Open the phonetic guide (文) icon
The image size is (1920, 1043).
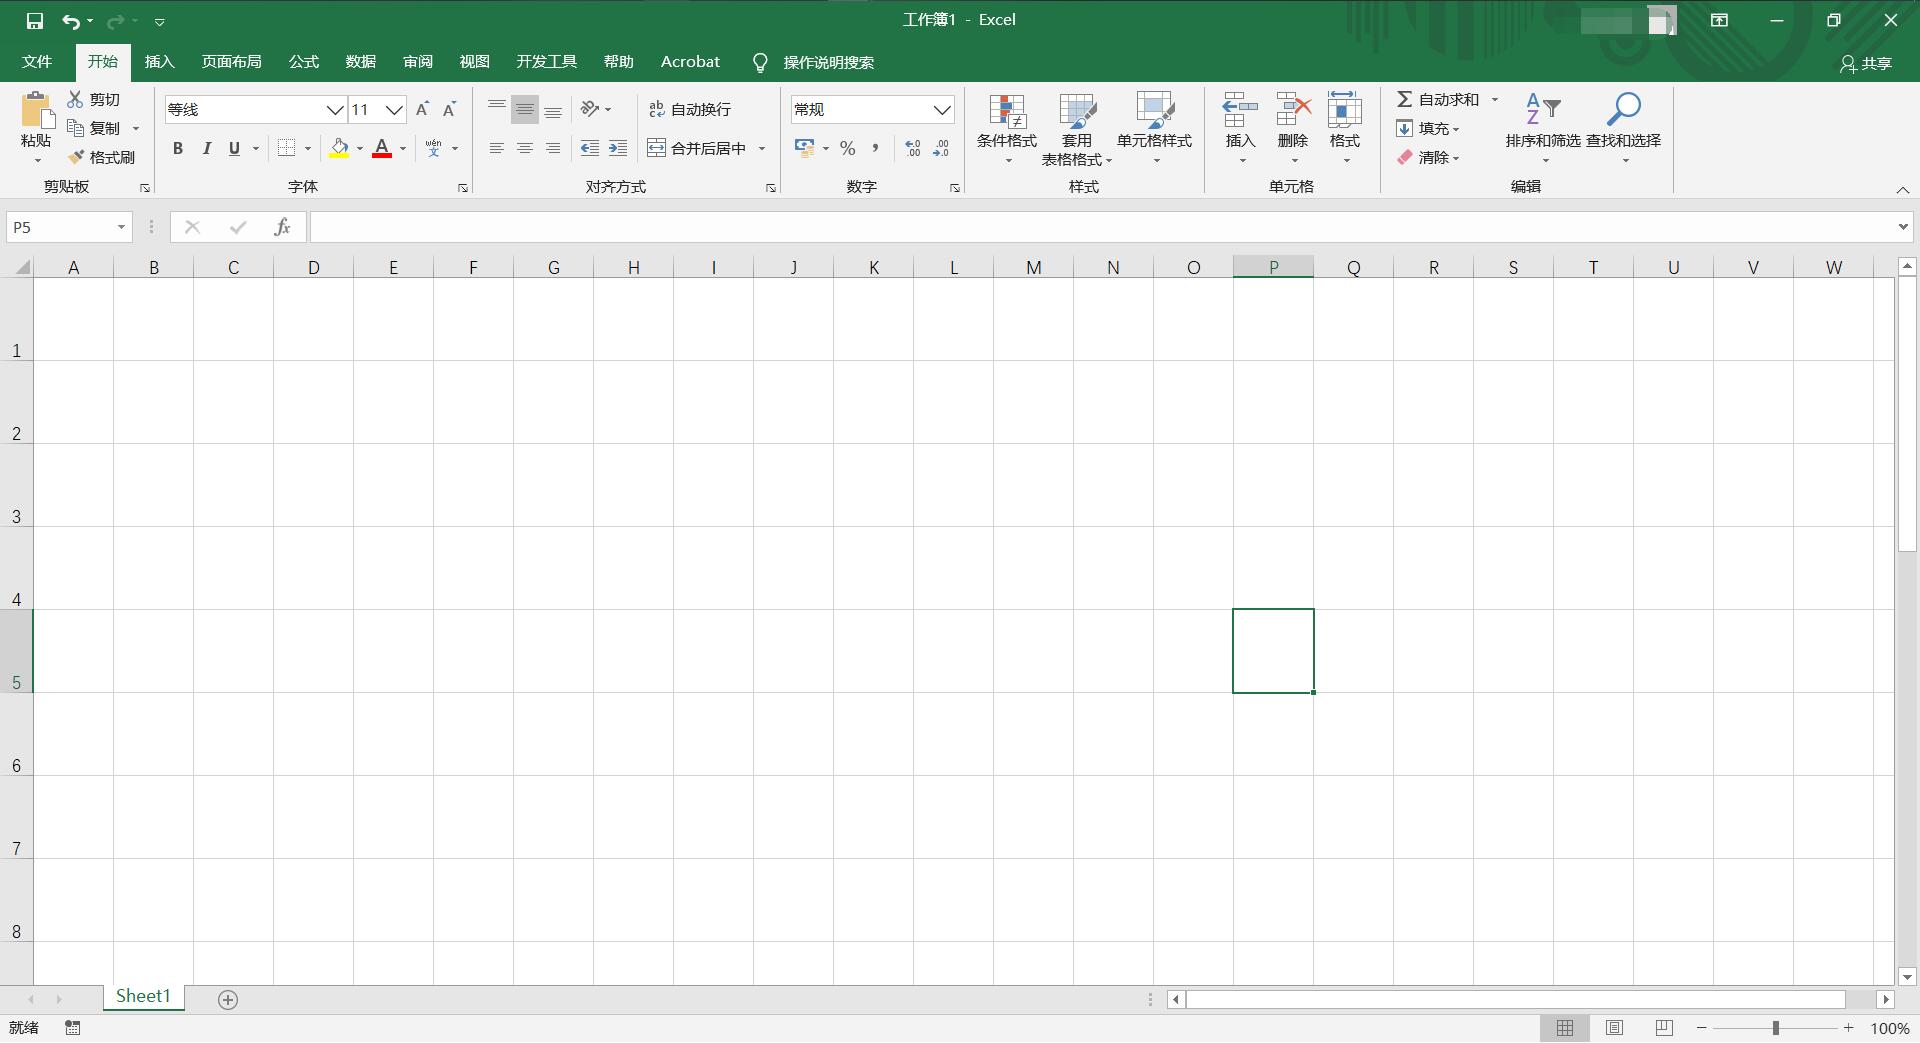[x=433, y=148]
